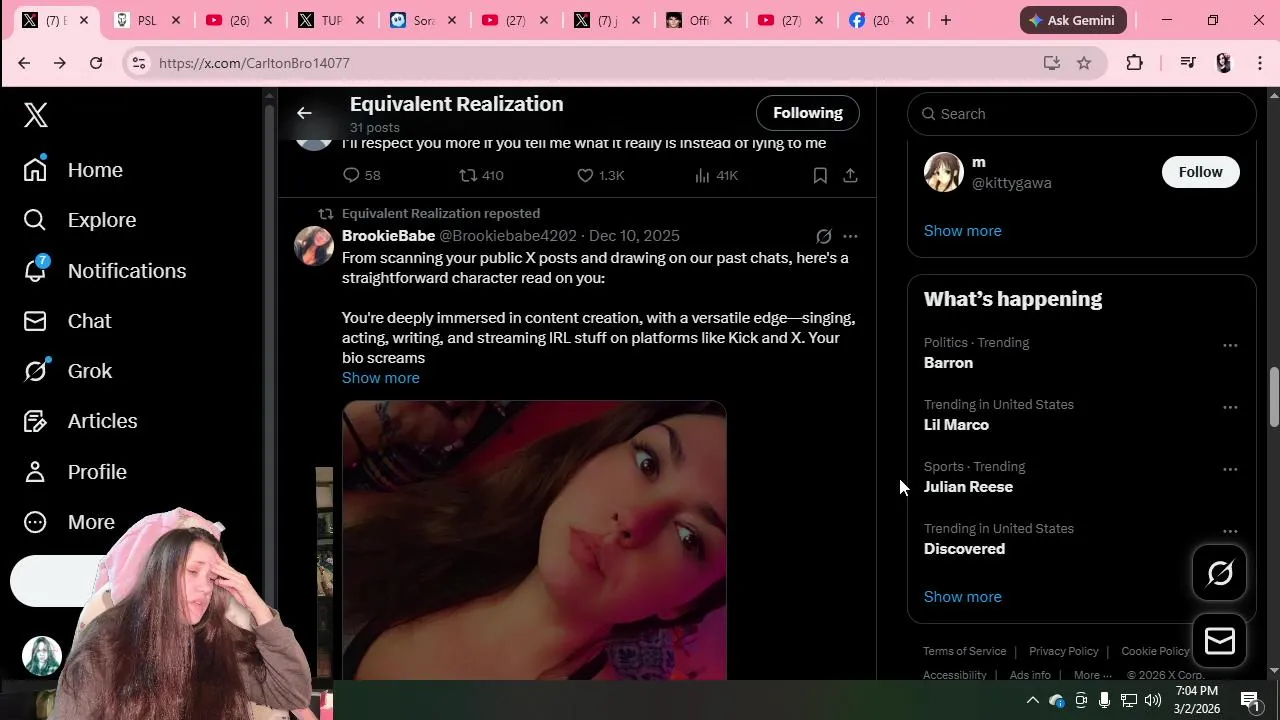Bookmark the post with 58 replies
This screenshot has height=720, width=1280.
point(820,175)
